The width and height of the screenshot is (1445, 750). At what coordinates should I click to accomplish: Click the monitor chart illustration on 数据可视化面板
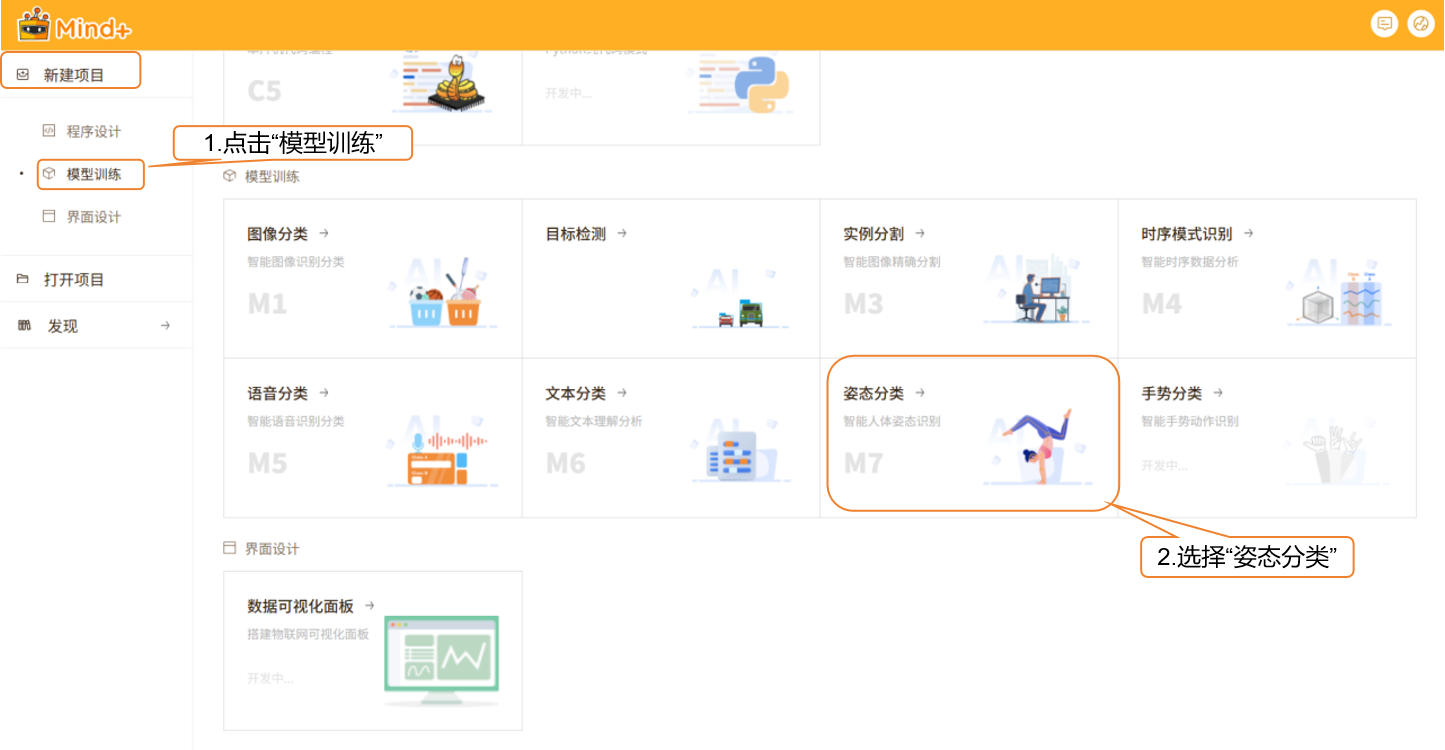pyautogui.click(x=441, y=655)
